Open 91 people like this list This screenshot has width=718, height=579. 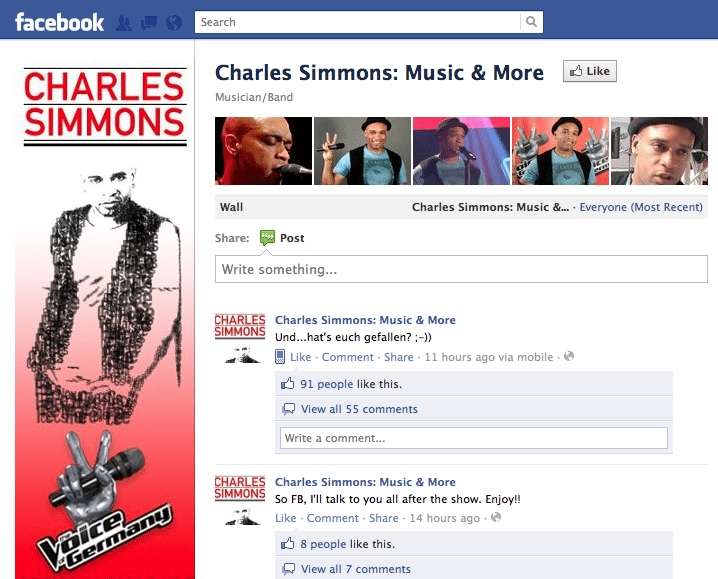(326, 384)
